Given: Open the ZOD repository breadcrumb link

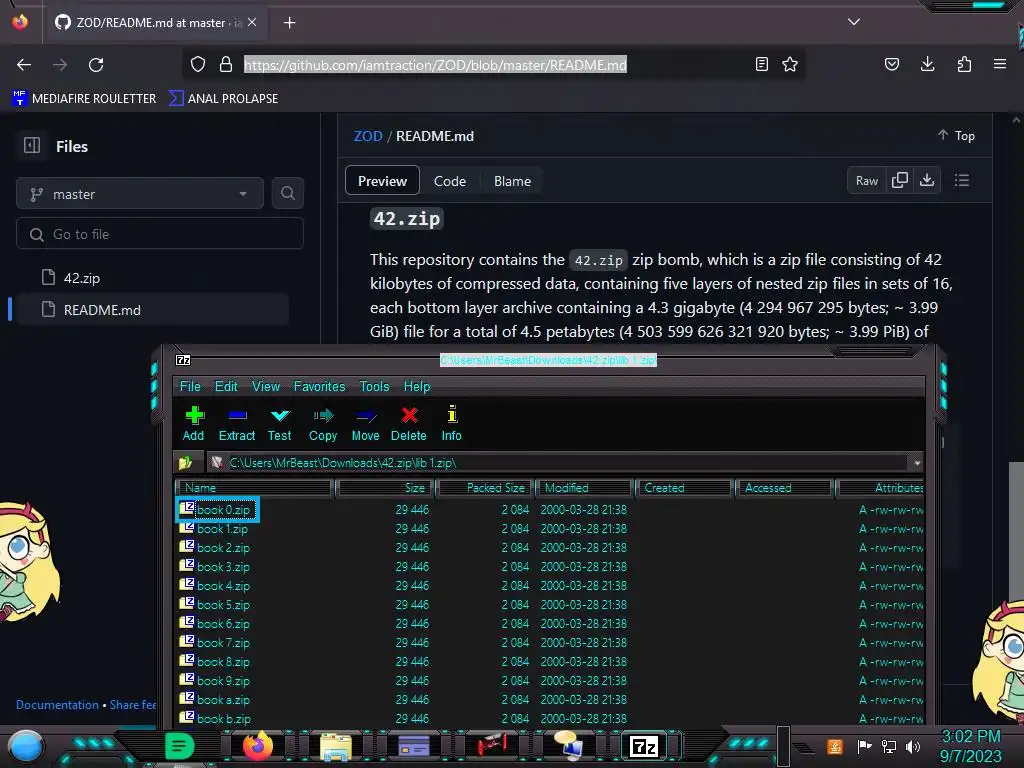Looking at the screenshot, I should 368,136.
